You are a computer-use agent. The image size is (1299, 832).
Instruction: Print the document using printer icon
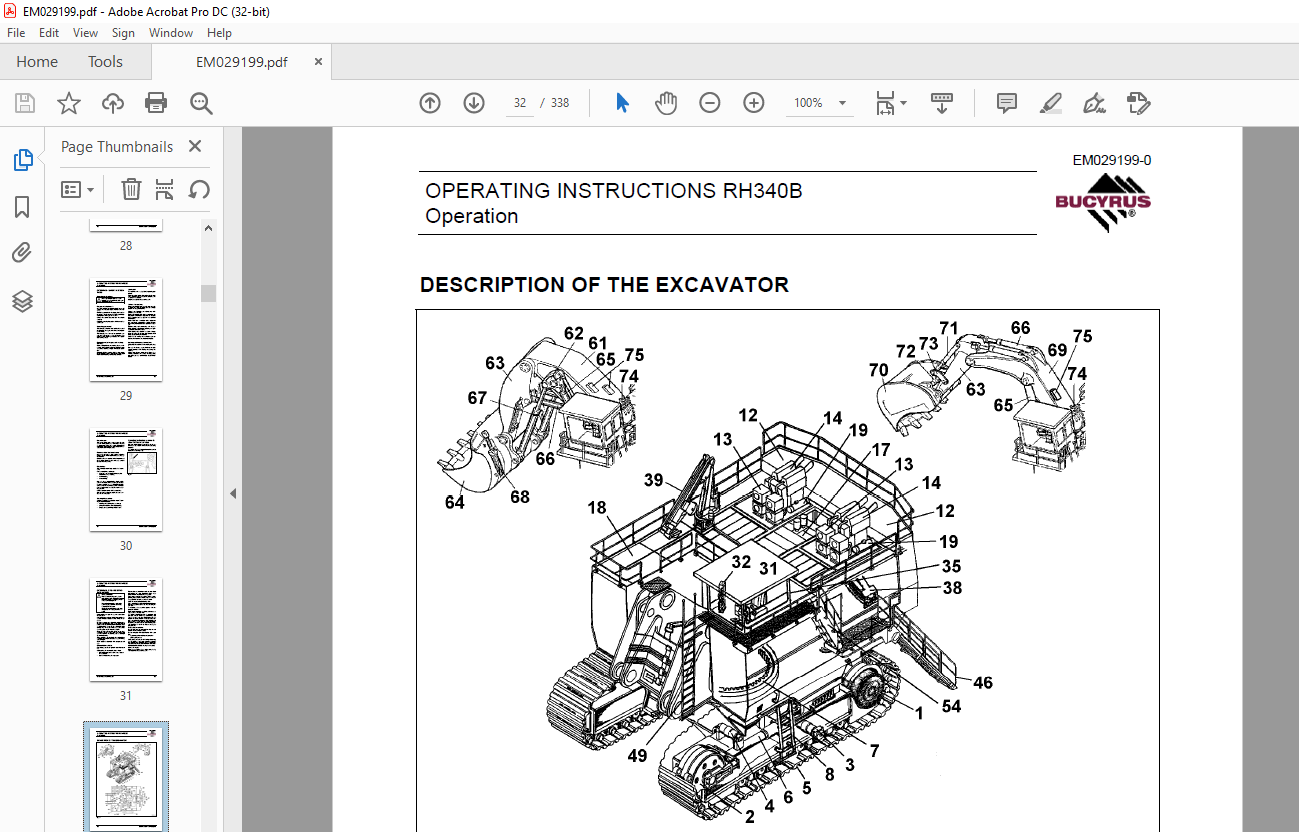click(x=156, y=103)
